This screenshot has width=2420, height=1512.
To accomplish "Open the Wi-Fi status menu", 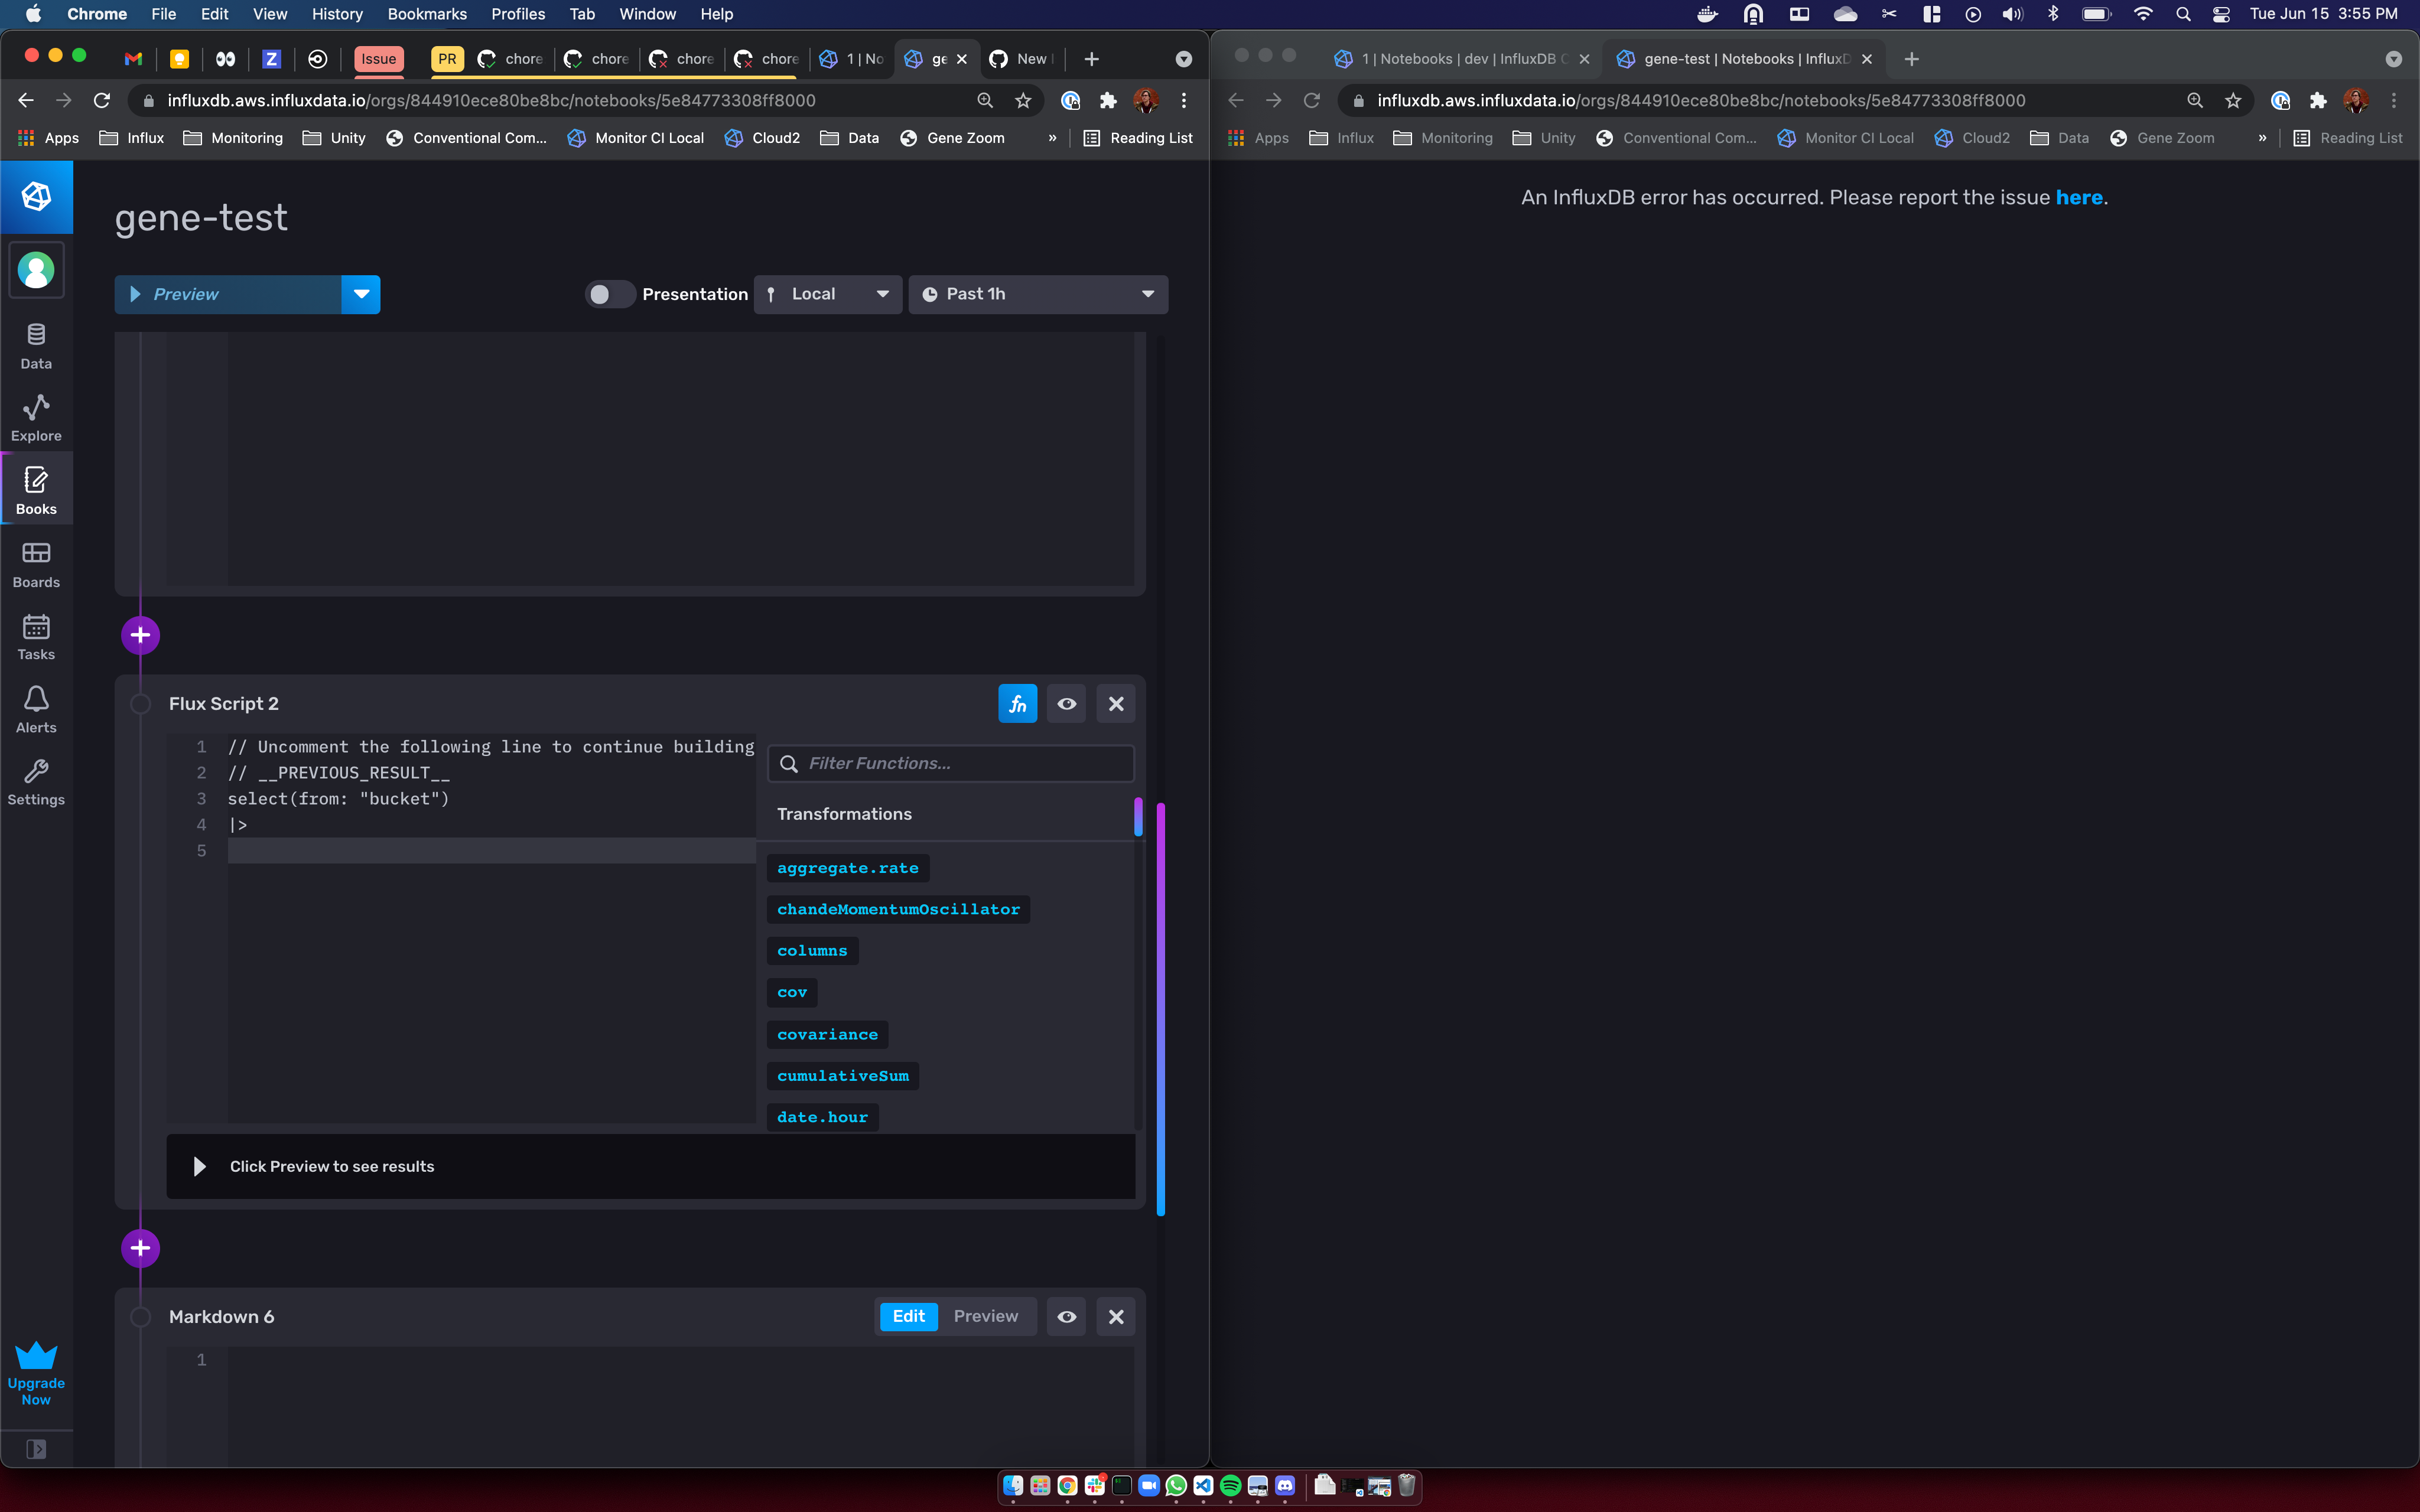I will [2142, 14].
